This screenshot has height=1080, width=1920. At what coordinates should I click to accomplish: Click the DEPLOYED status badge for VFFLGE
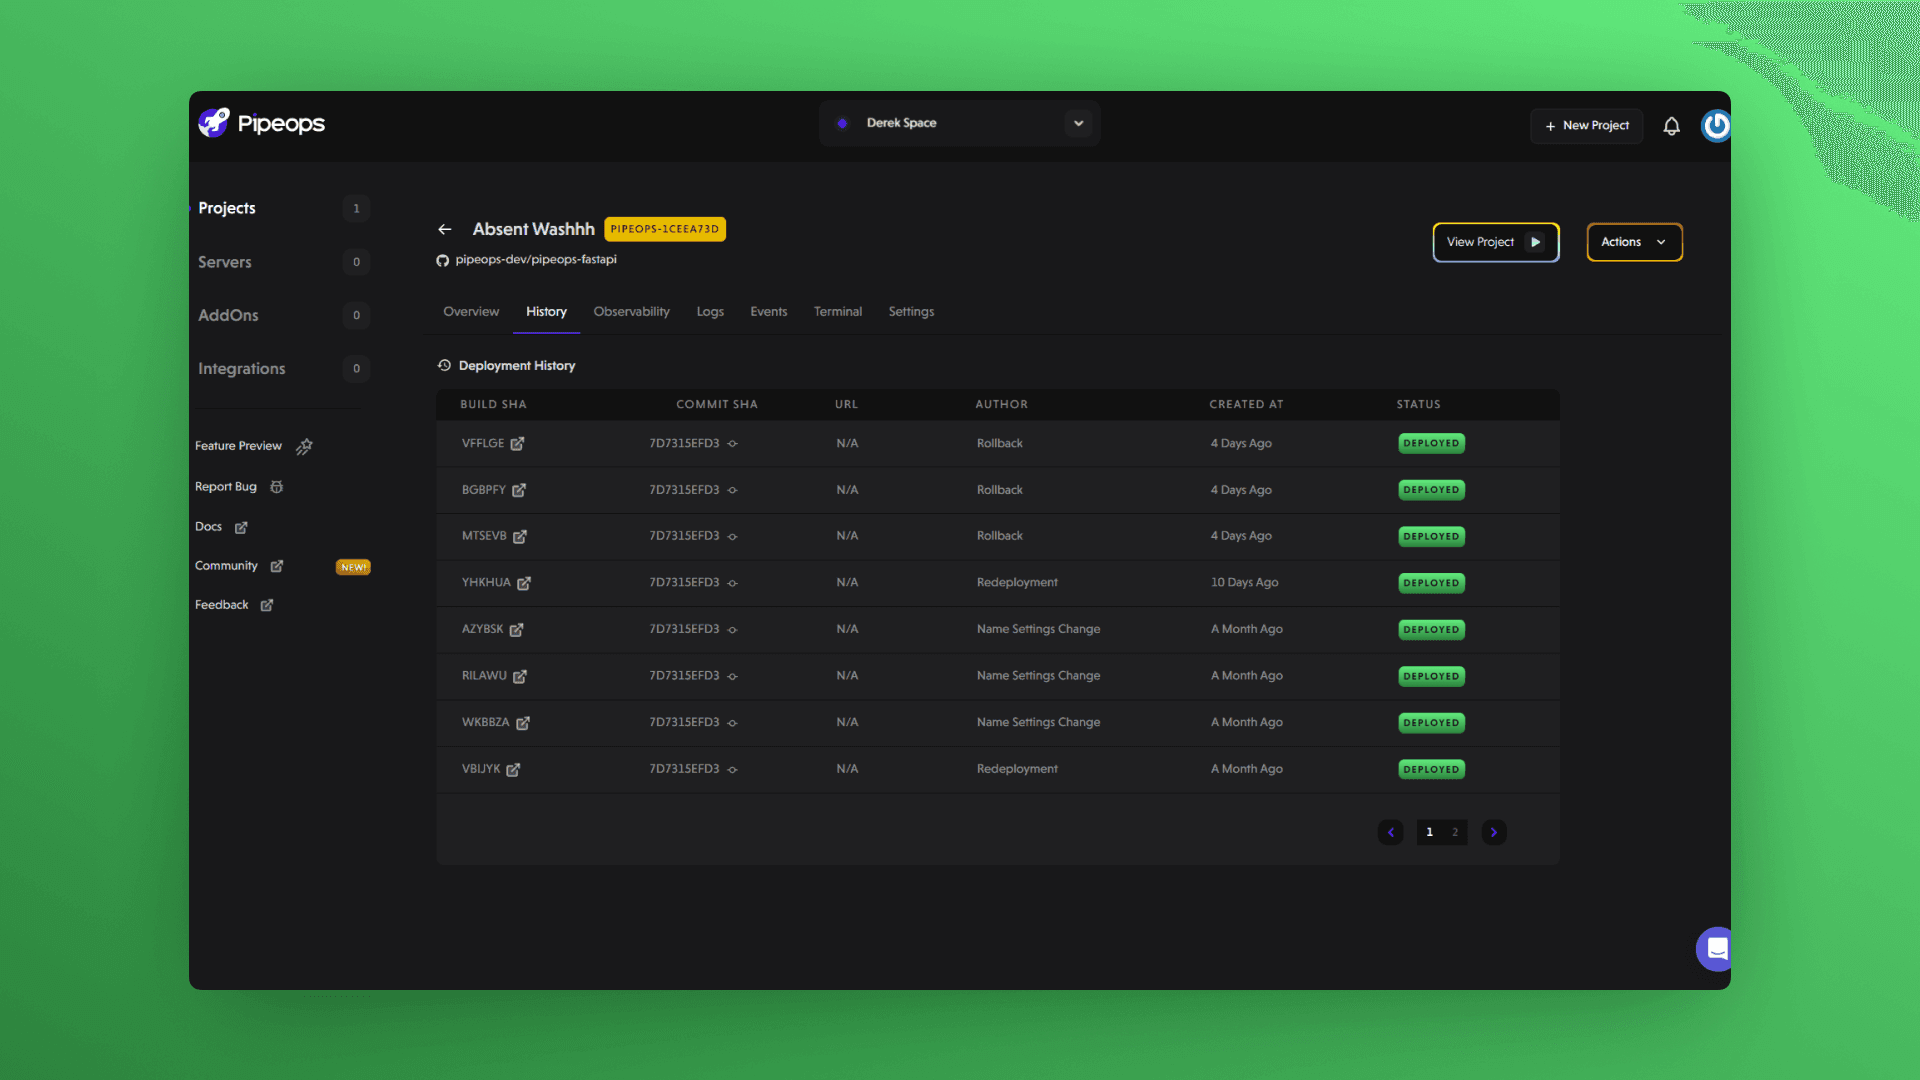tap(1431, 444)
